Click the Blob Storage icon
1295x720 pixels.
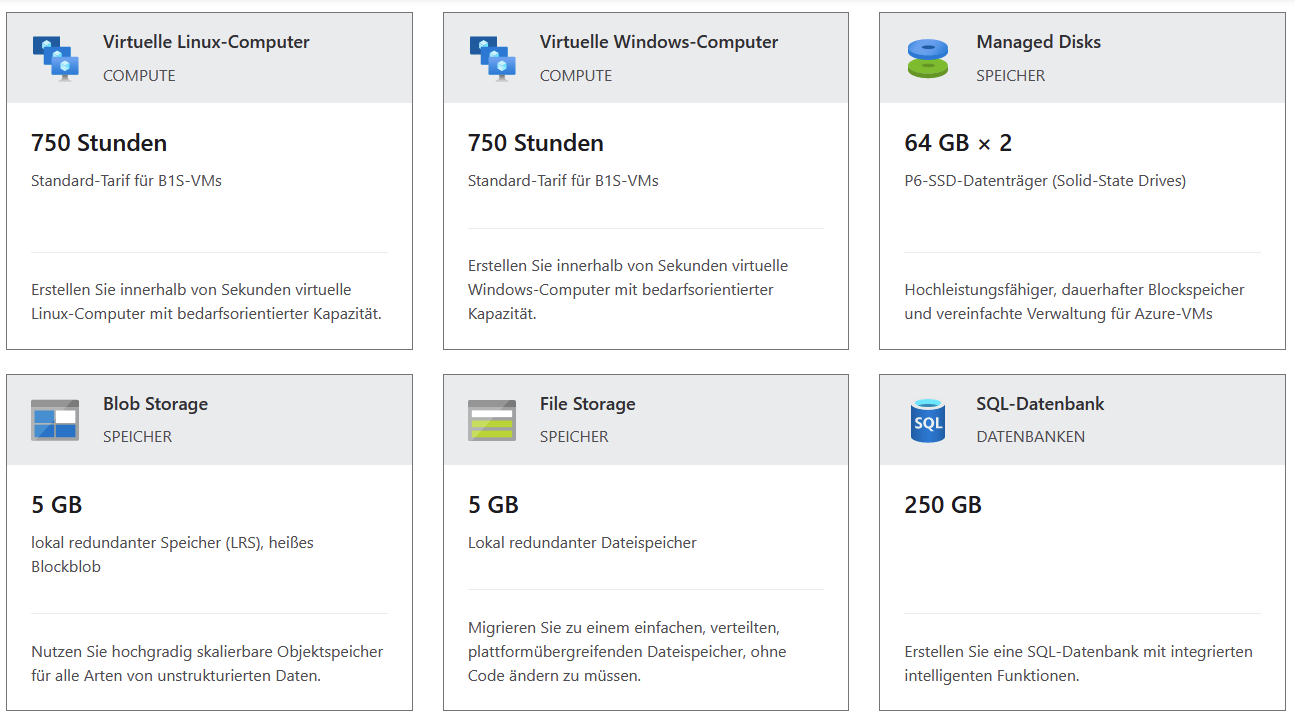click(x=55, y=419)
